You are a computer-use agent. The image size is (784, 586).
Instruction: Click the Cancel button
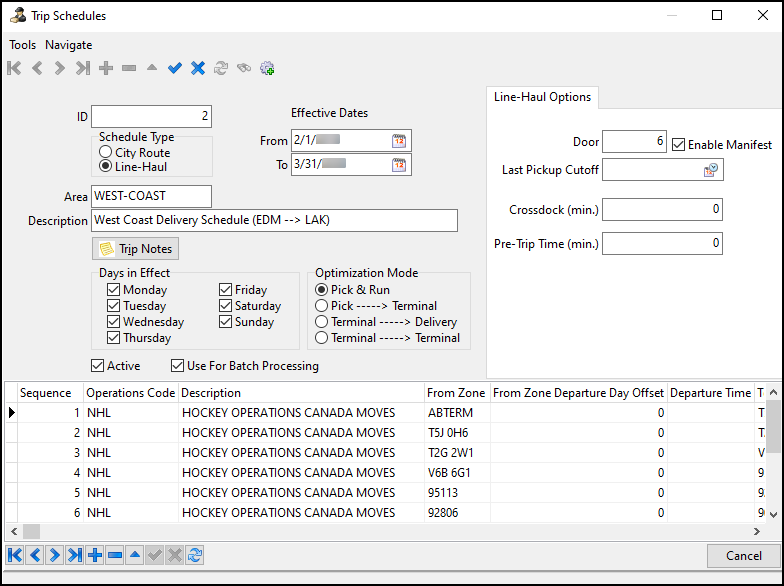(743, 555)
